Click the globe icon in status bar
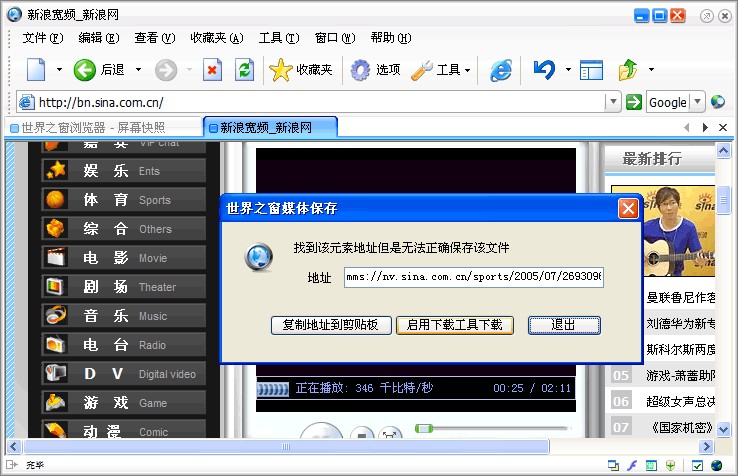The image size is (738, 476). point(716,465)
